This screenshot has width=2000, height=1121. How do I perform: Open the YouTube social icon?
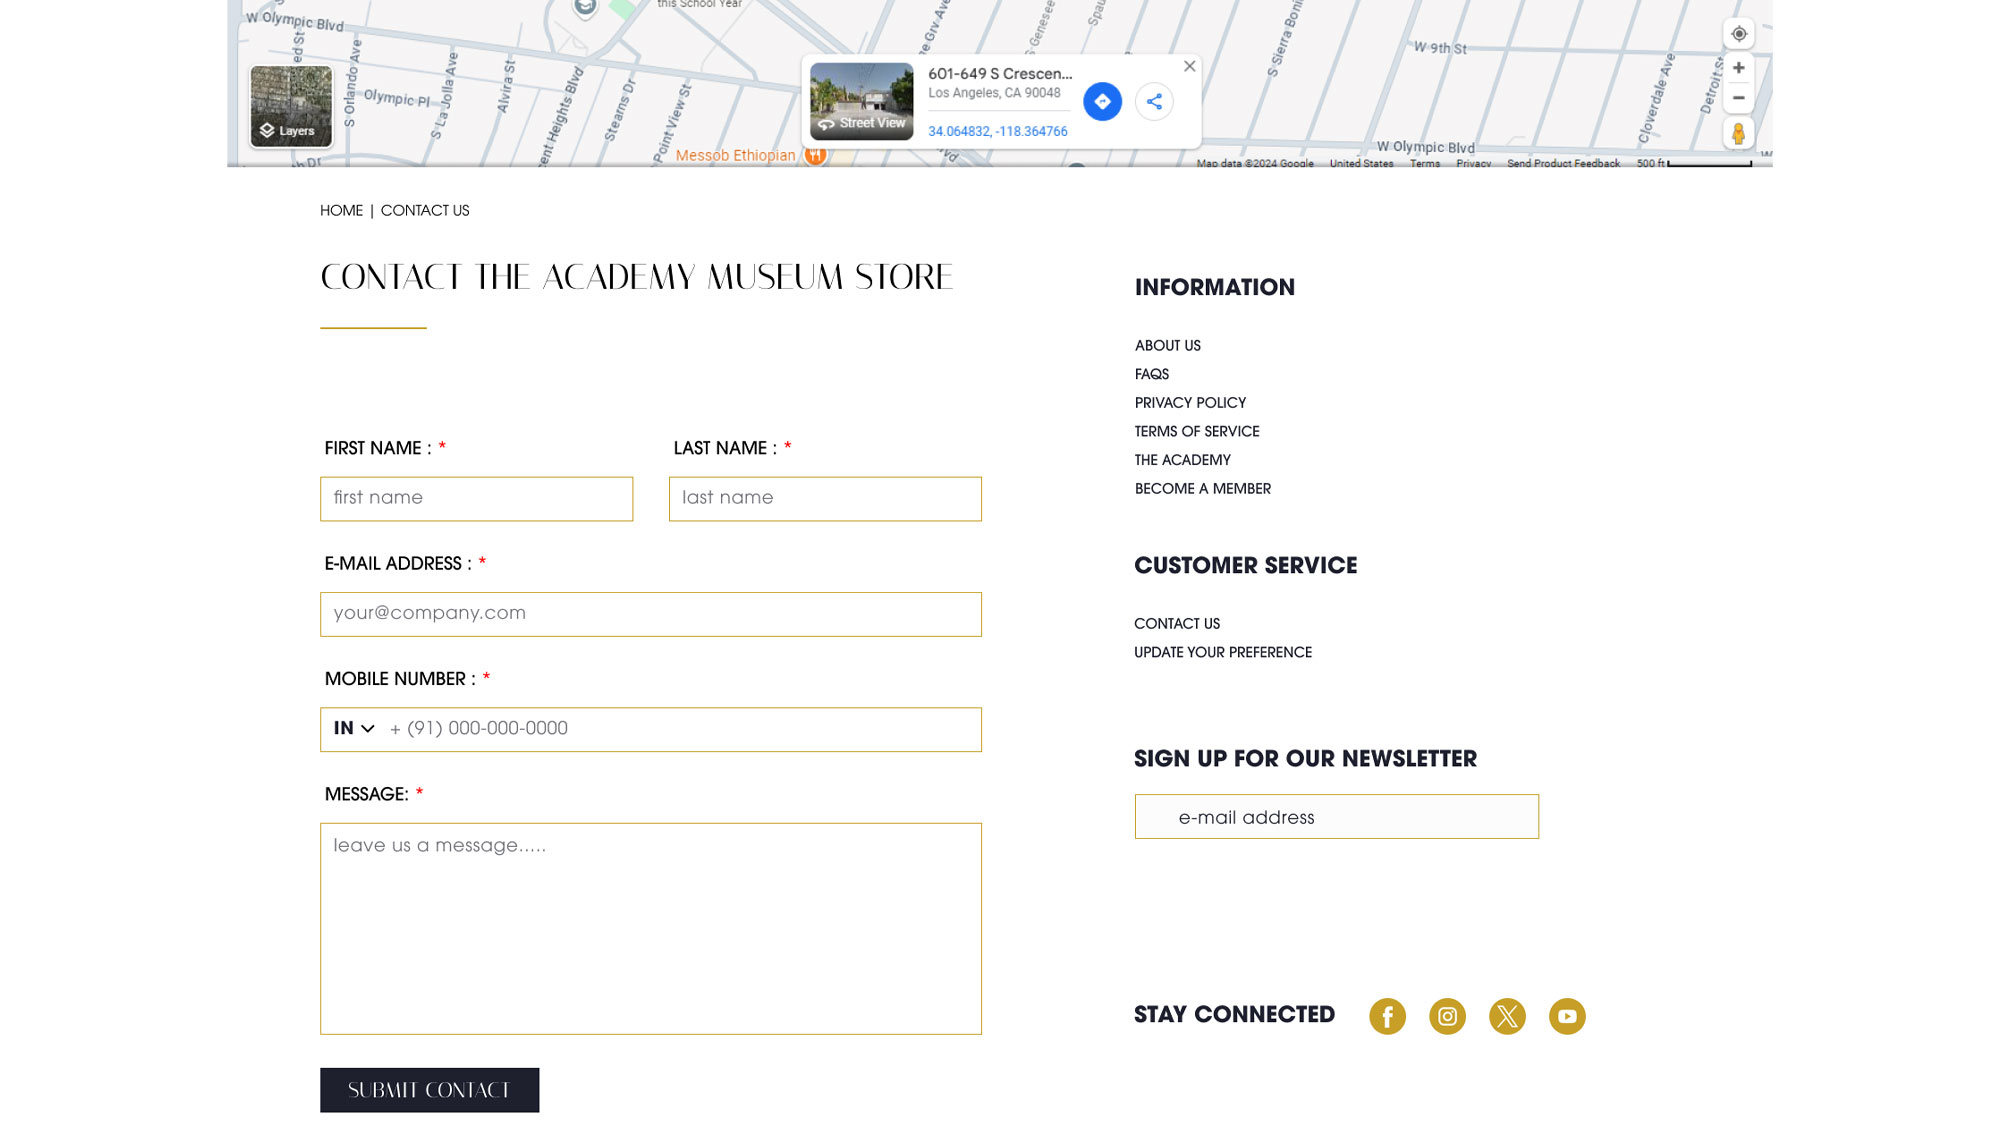pos(1567,1016)
